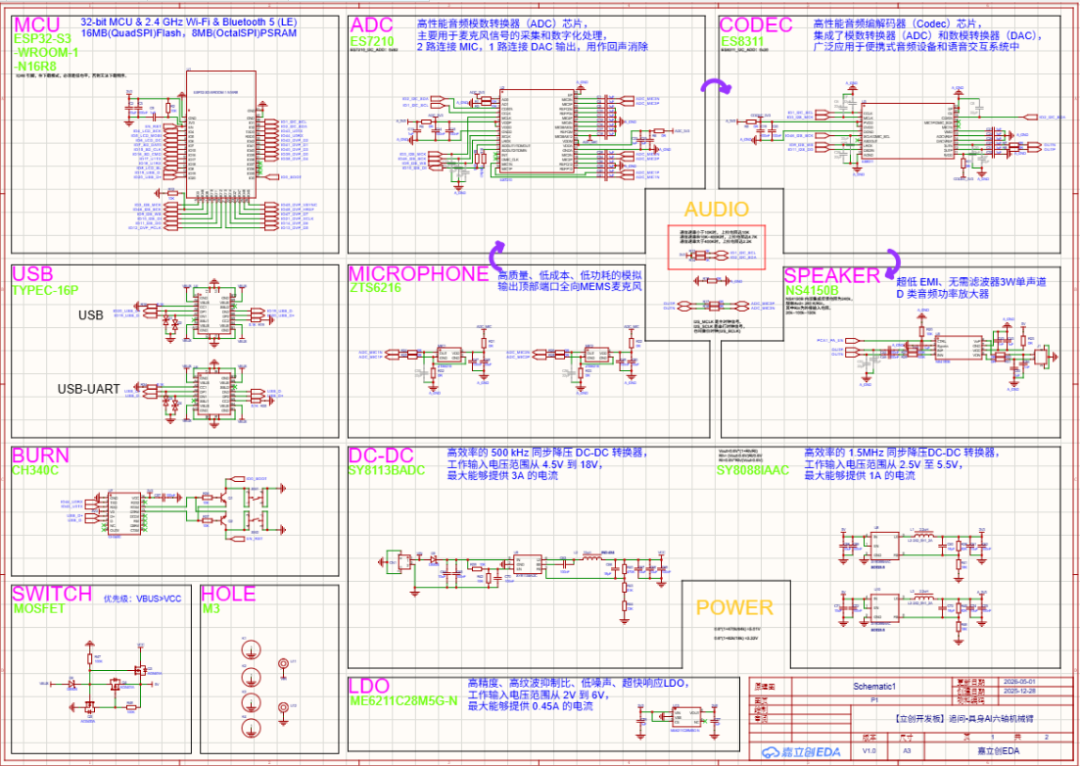The height and width of the screenshot is (766, 1080).
Task: Click the 32-bit MCU & 2.4 GHz description line
Action: click(x=188, y=21)
